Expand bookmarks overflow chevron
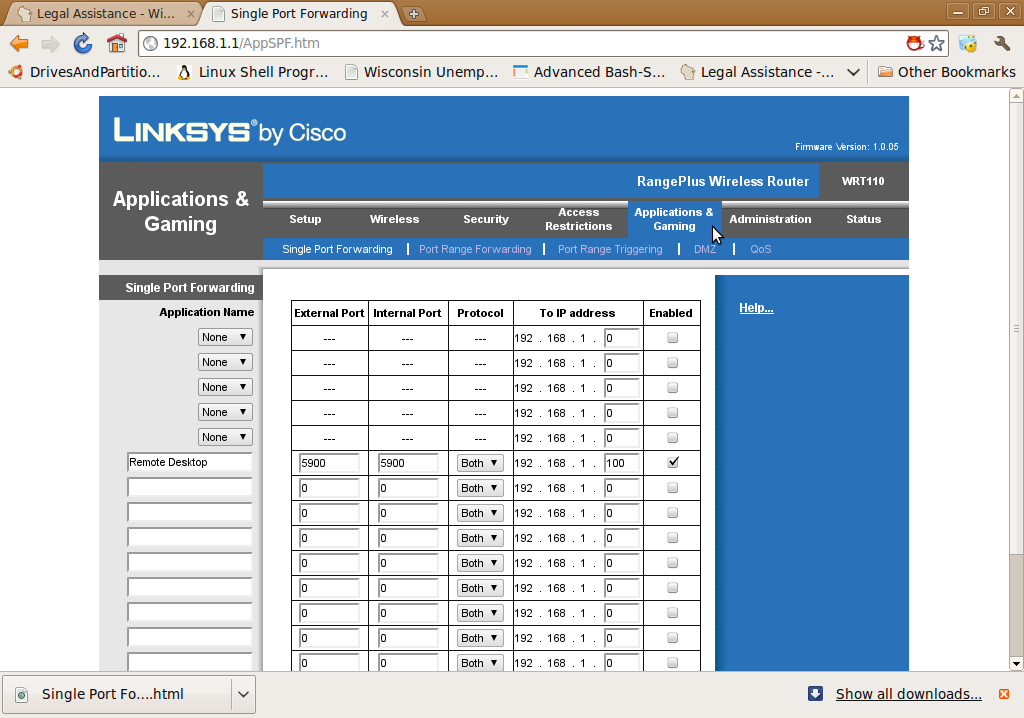Image resolution: width=1024 pixels, height=718 pixels. point(853,73)
